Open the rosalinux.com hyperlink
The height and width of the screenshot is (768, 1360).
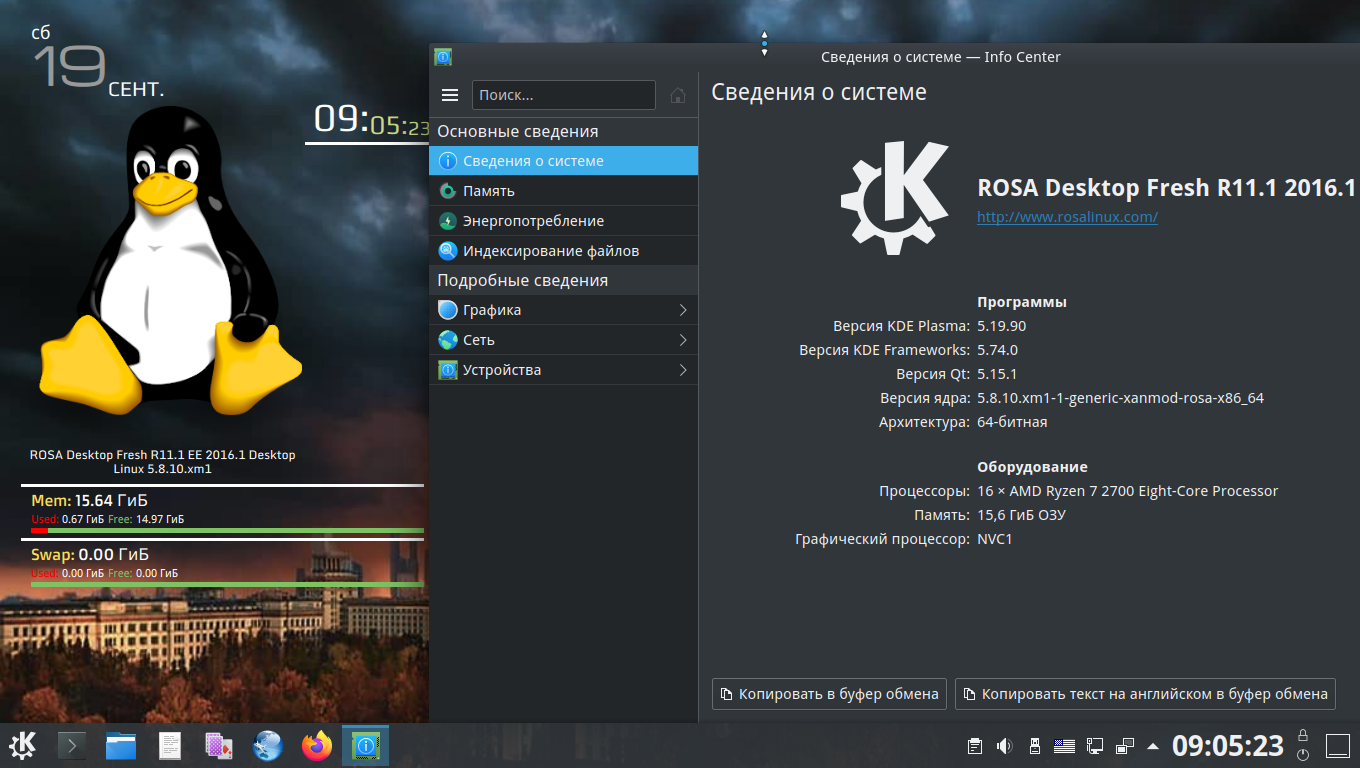[1067, 217]
